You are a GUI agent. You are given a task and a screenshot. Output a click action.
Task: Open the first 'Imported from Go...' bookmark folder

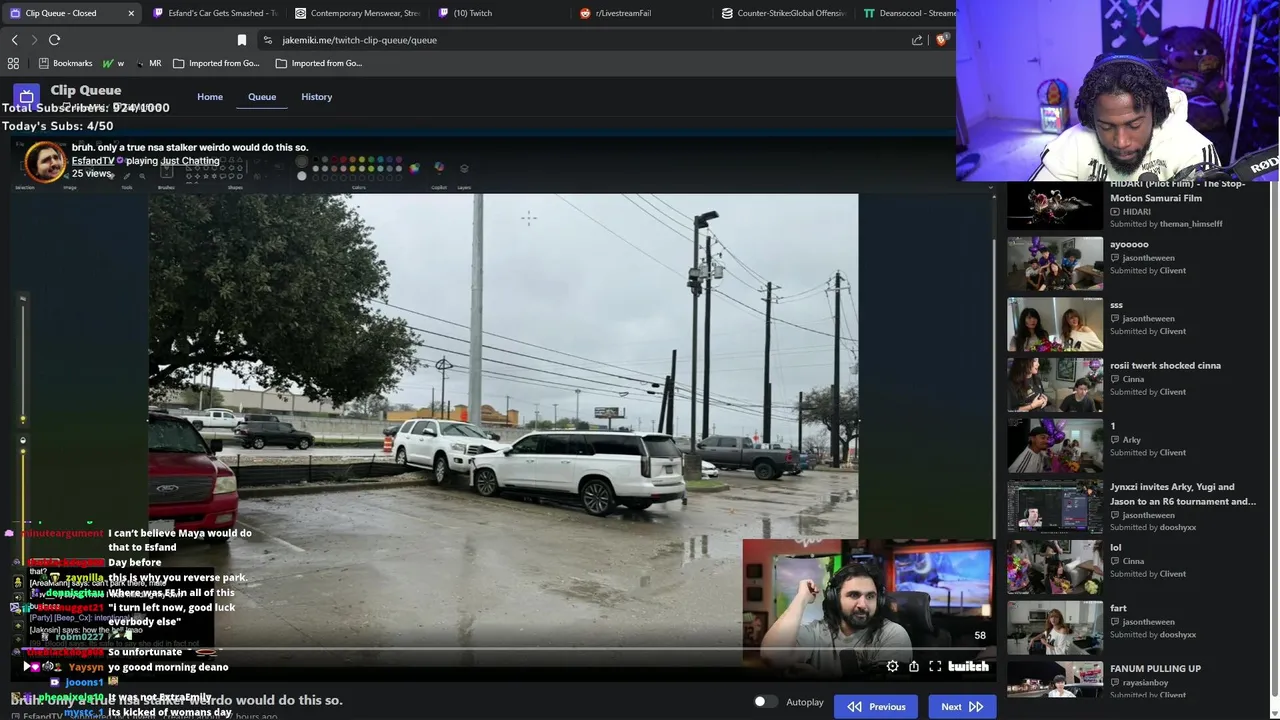216,63
